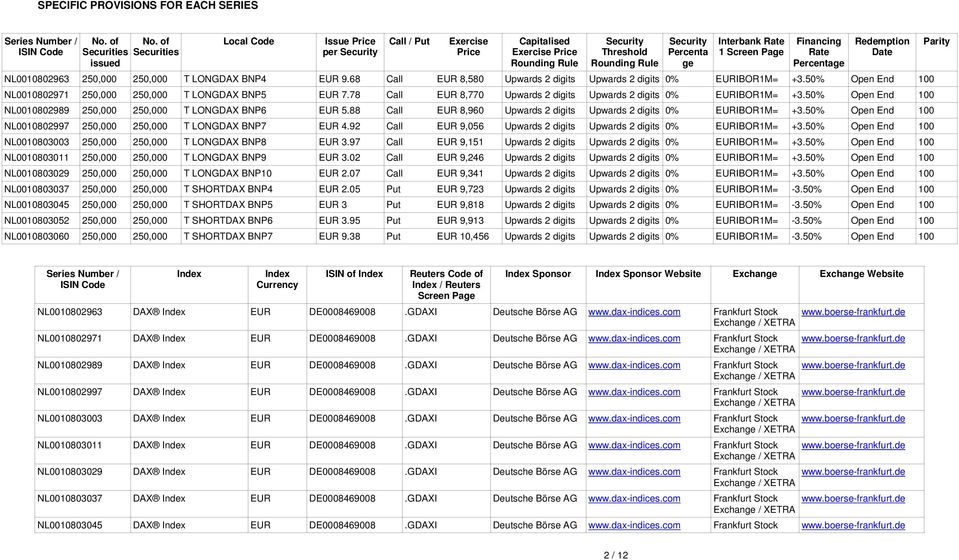
Task: Select local code T SHORTDAX BNP6
Action: click(228, 221)
